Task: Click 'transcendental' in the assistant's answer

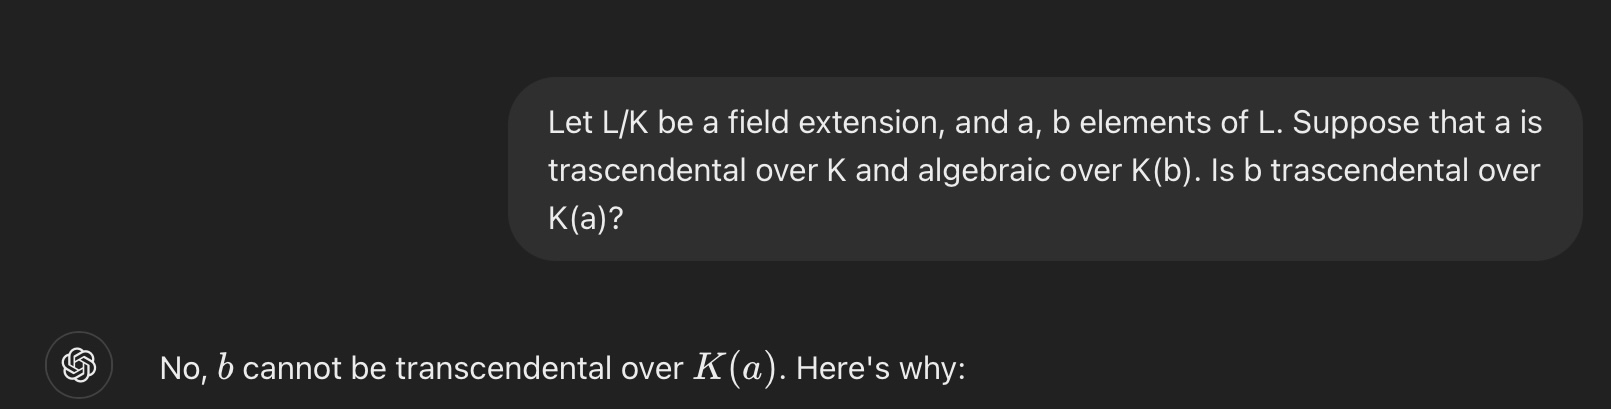Action: coord(503,369)
